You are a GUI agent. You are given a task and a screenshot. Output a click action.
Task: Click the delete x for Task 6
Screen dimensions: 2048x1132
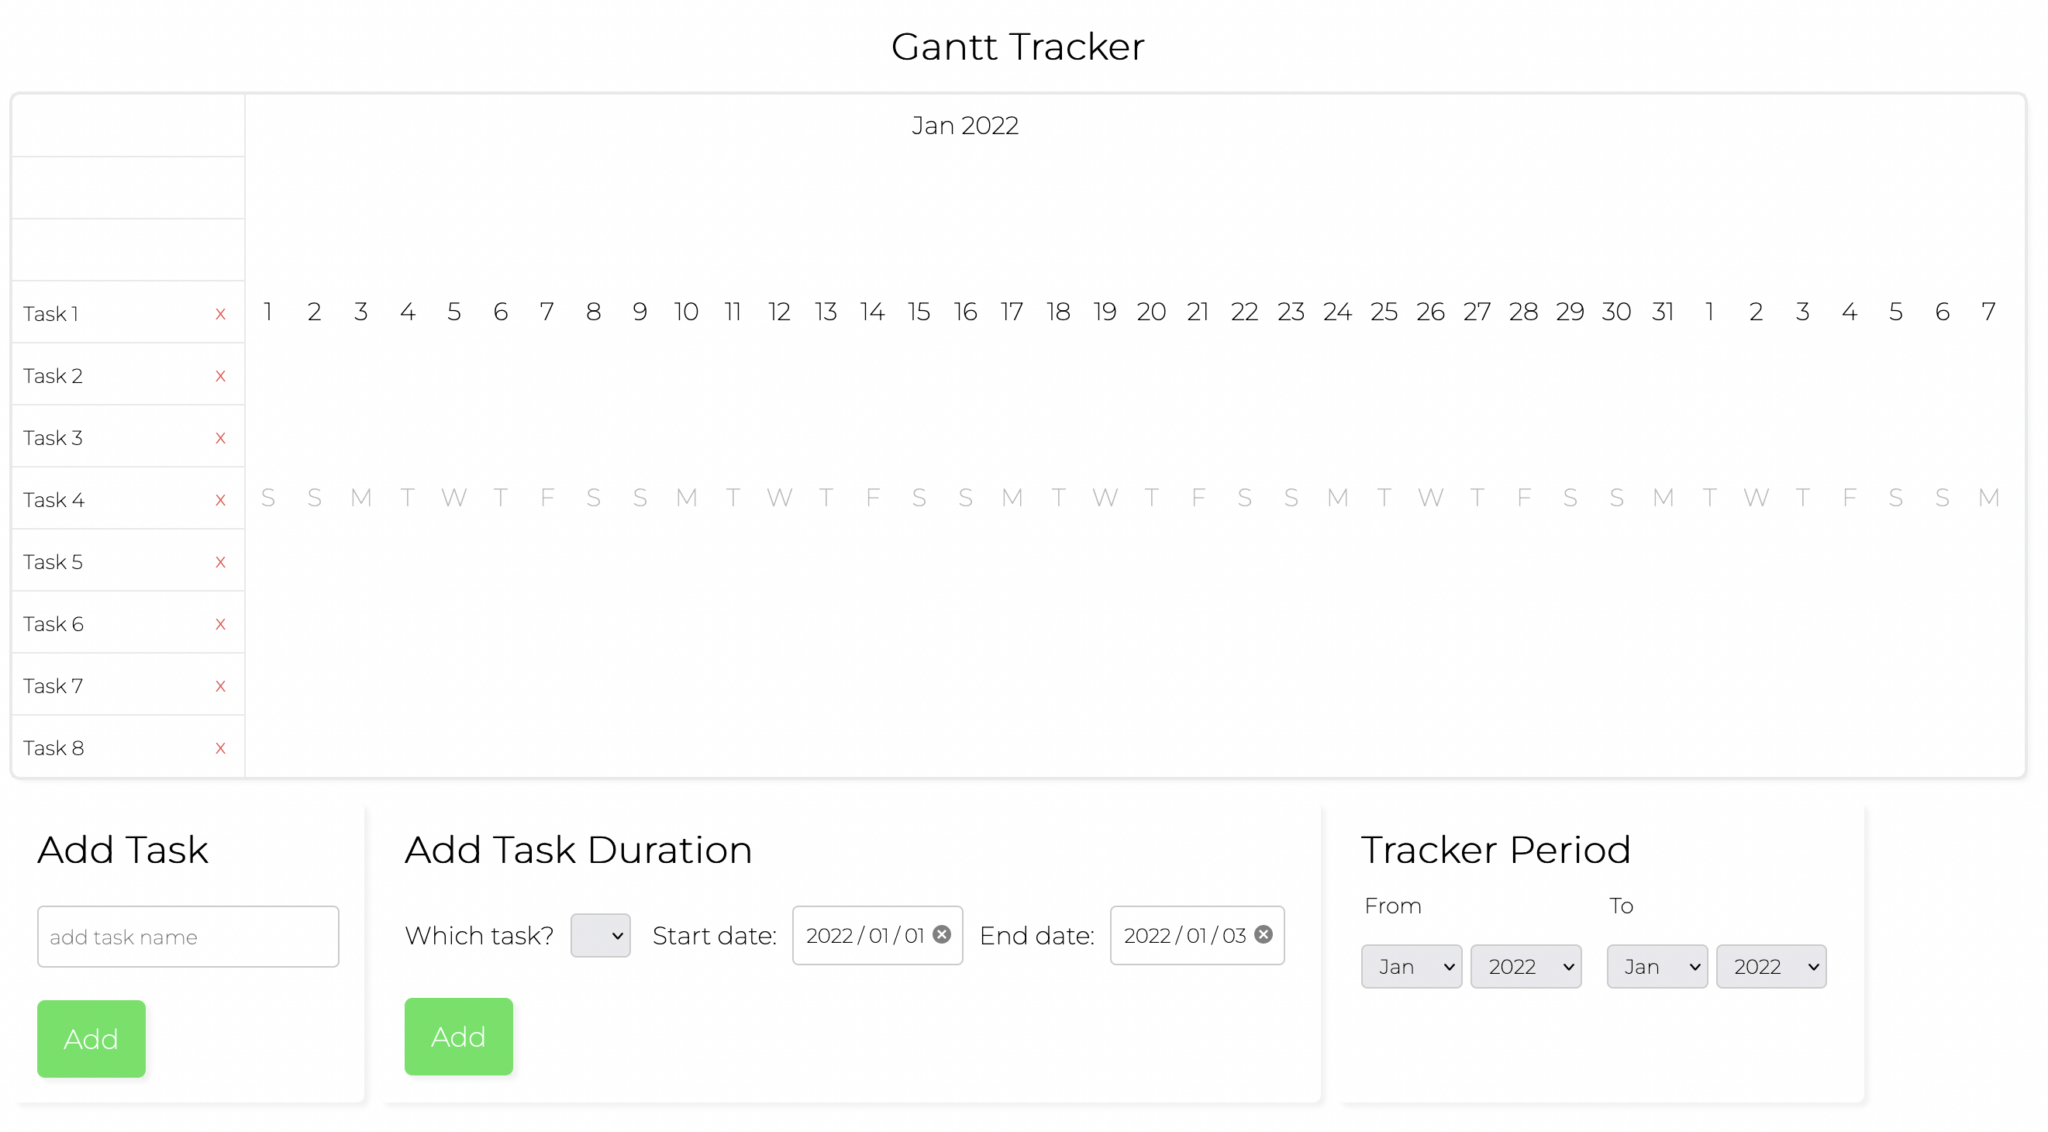click(221, 624)
